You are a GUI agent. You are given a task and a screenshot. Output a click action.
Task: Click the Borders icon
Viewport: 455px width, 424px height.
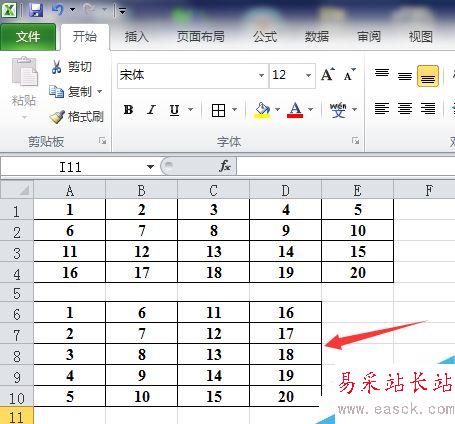pyautogui.click(x=218, y=110)
